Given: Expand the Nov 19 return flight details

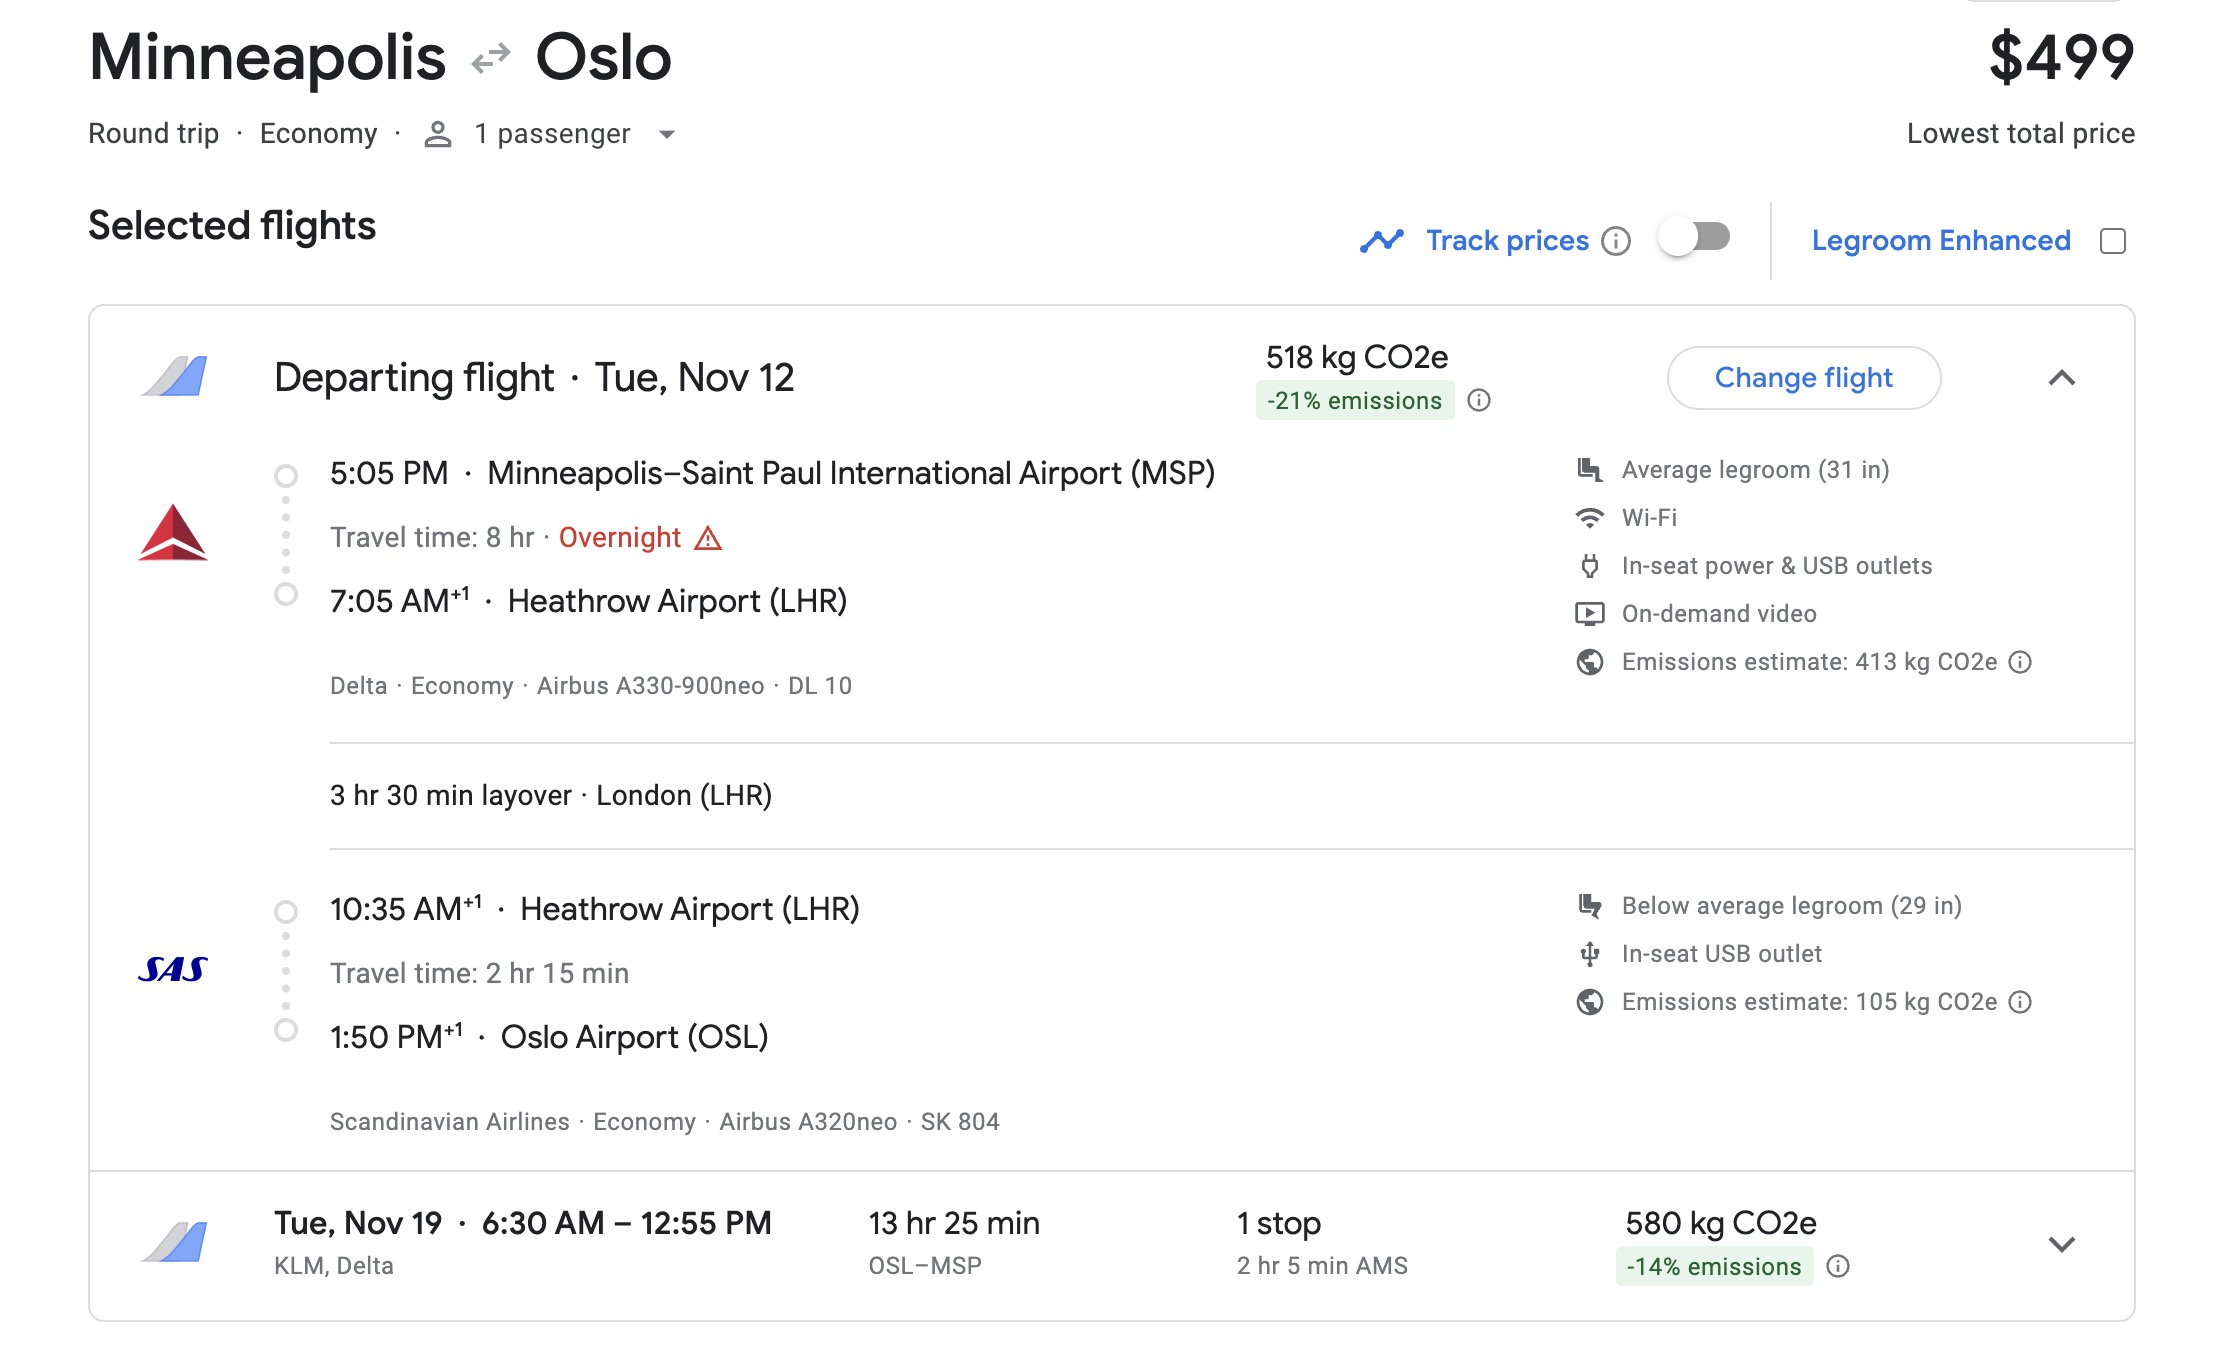Looking at the screenshot, I should (2061, 1245).
